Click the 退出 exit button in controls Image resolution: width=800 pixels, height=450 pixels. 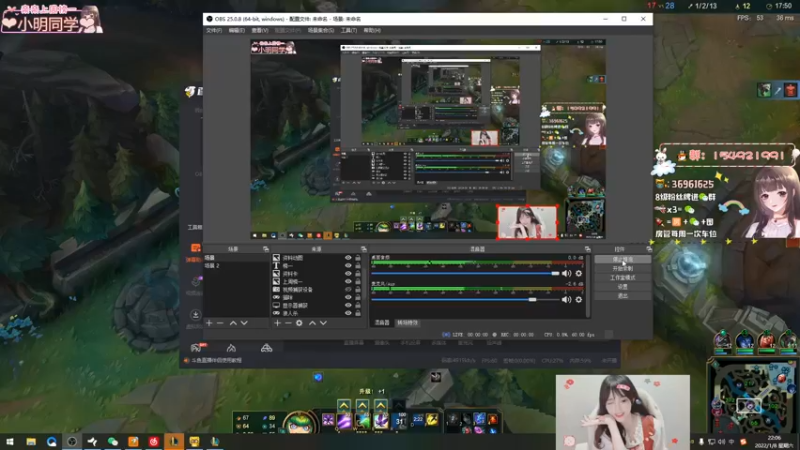pyautogui.click(x=622, y=296)
